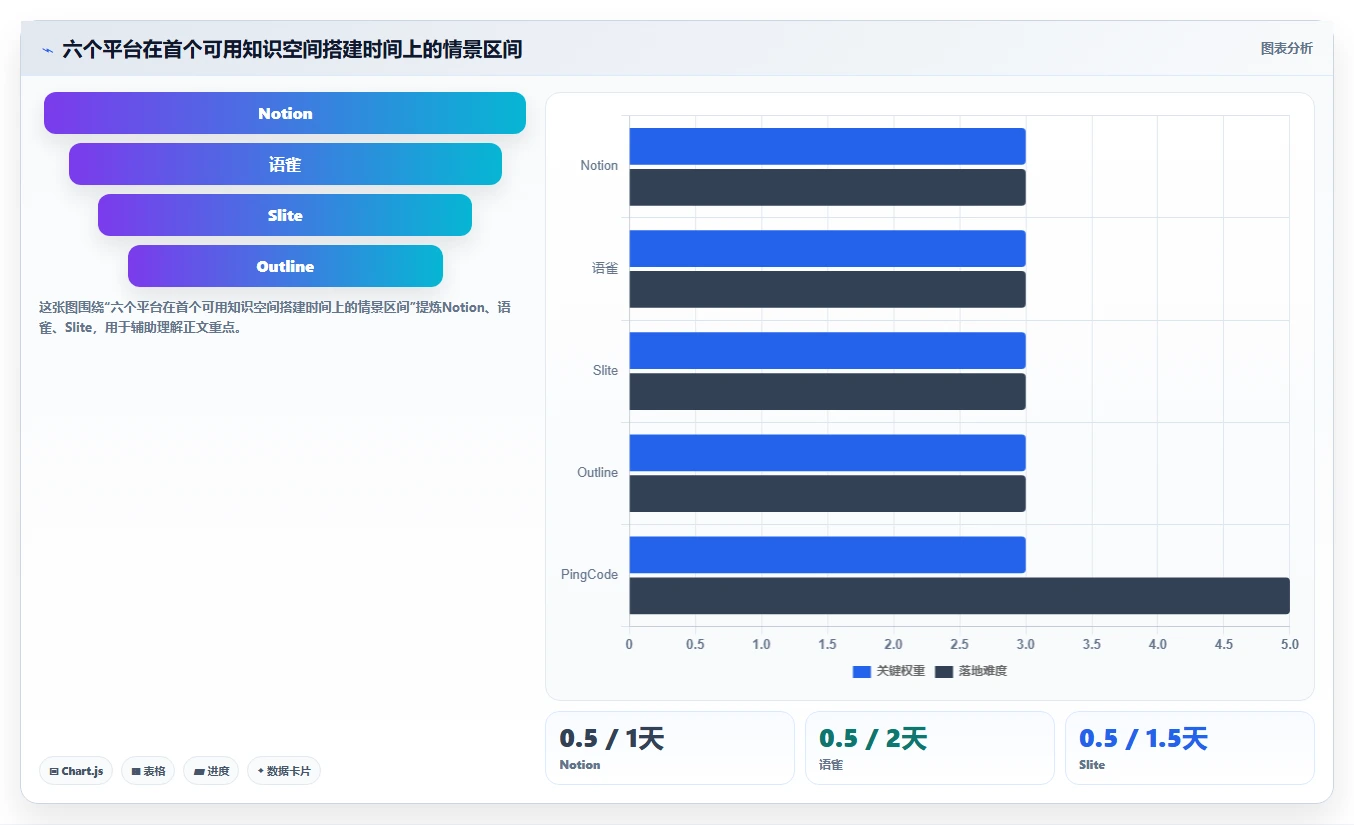
Task: Select the Outline funnel bar
Action: [285, 266]
